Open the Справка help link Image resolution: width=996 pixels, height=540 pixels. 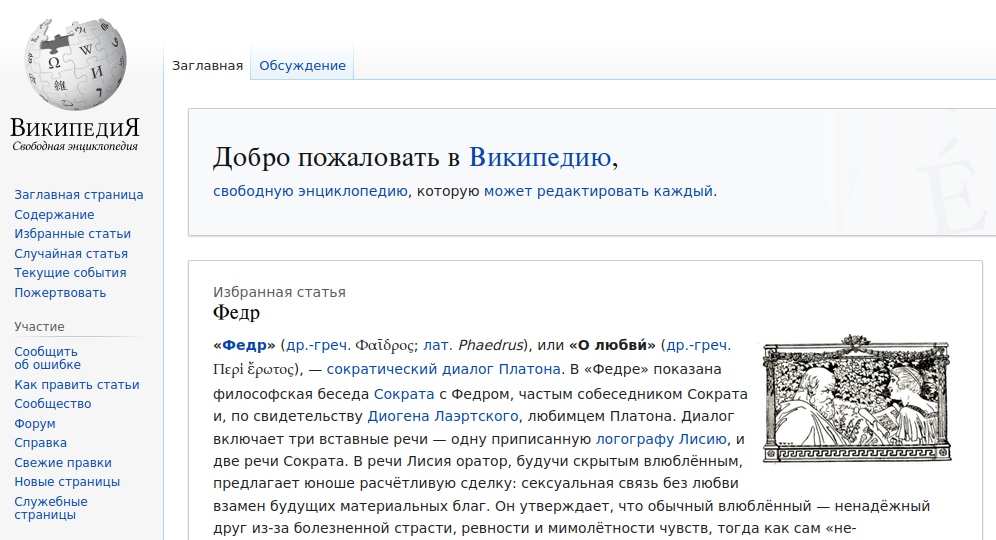coord(41,443)
